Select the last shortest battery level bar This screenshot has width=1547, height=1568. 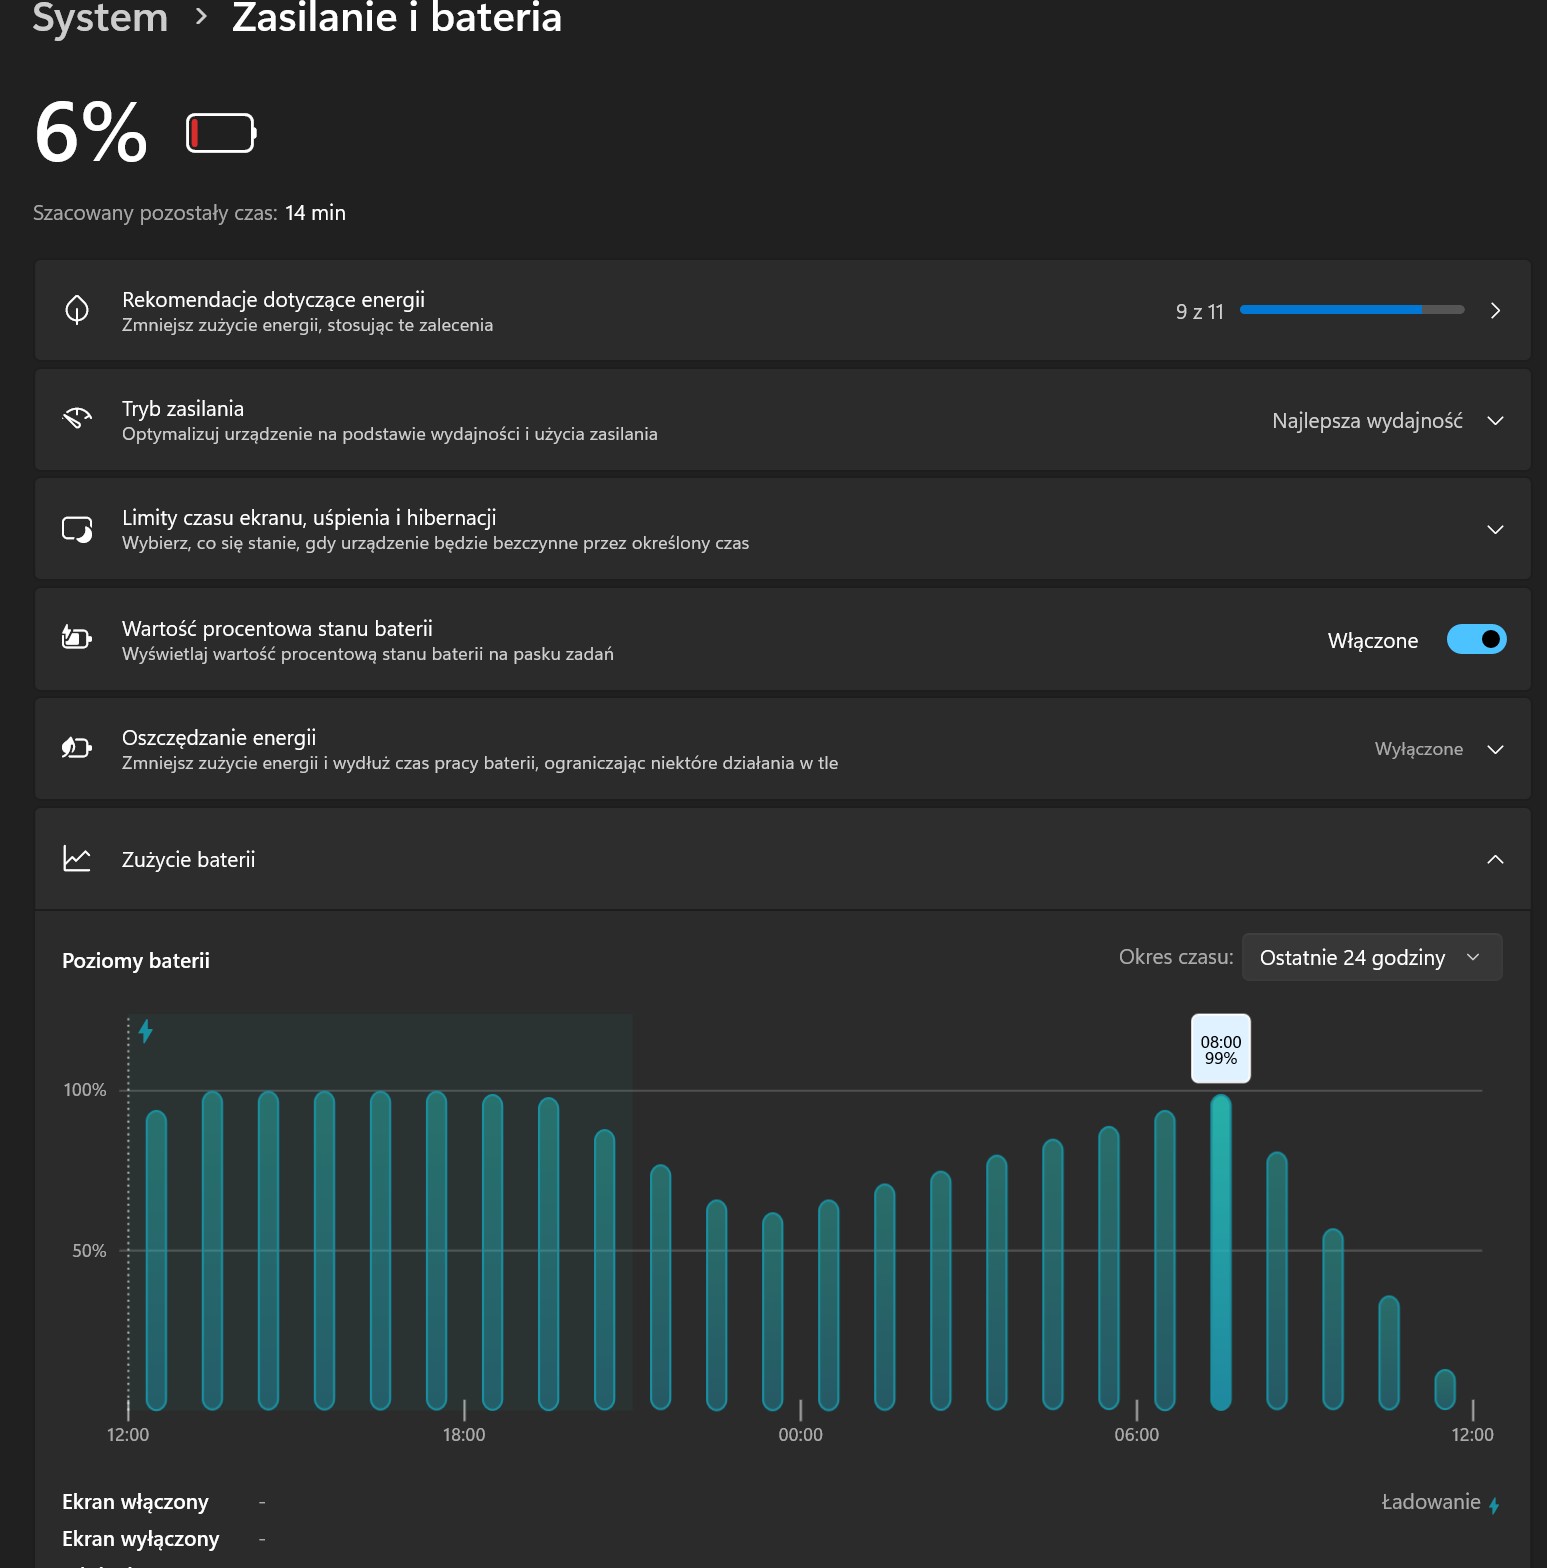(1444, 1389)
